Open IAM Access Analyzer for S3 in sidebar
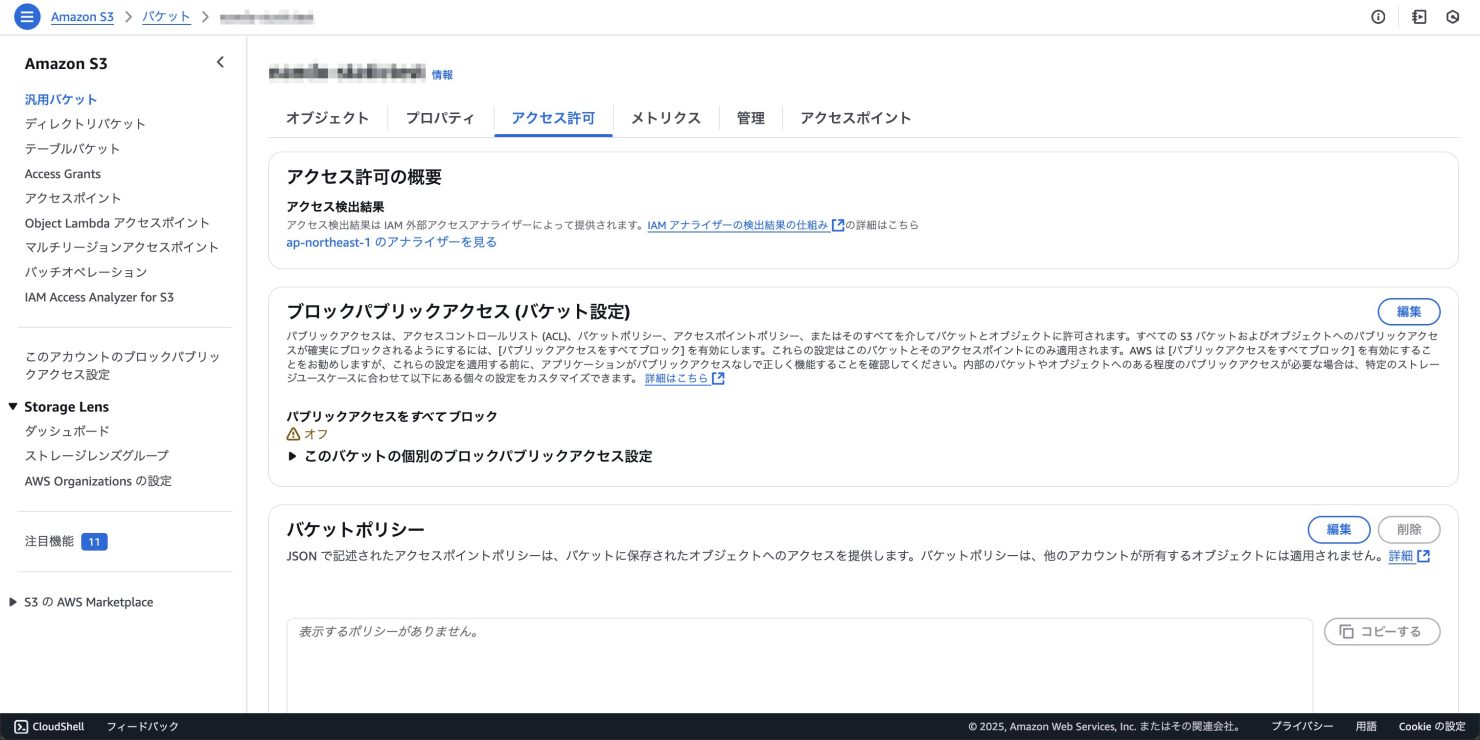 click(99, 297)
